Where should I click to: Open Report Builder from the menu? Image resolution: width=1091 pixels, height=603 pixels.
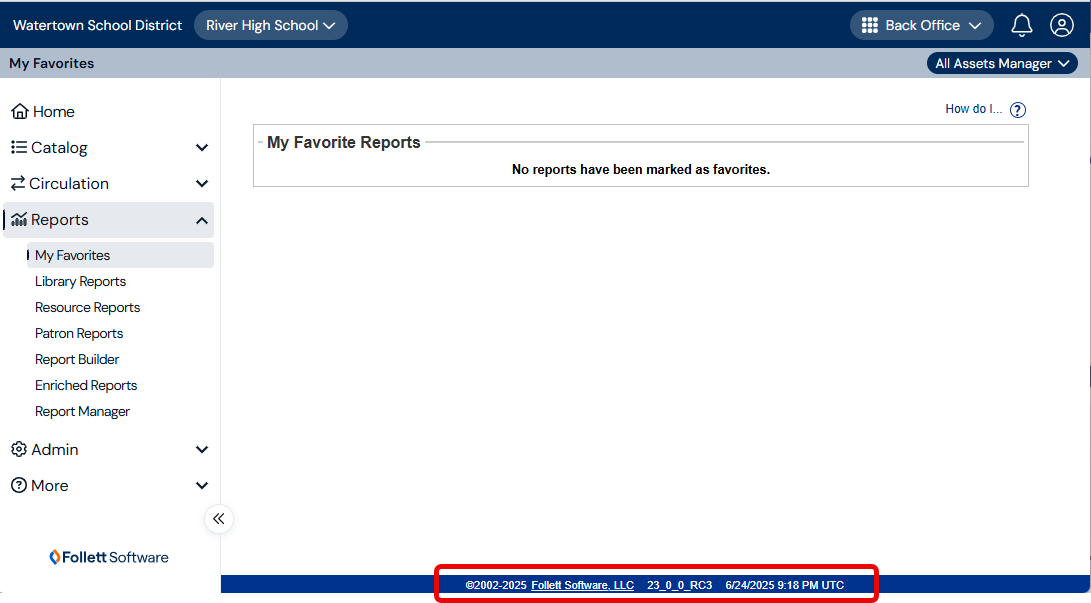tap(75, 359)
